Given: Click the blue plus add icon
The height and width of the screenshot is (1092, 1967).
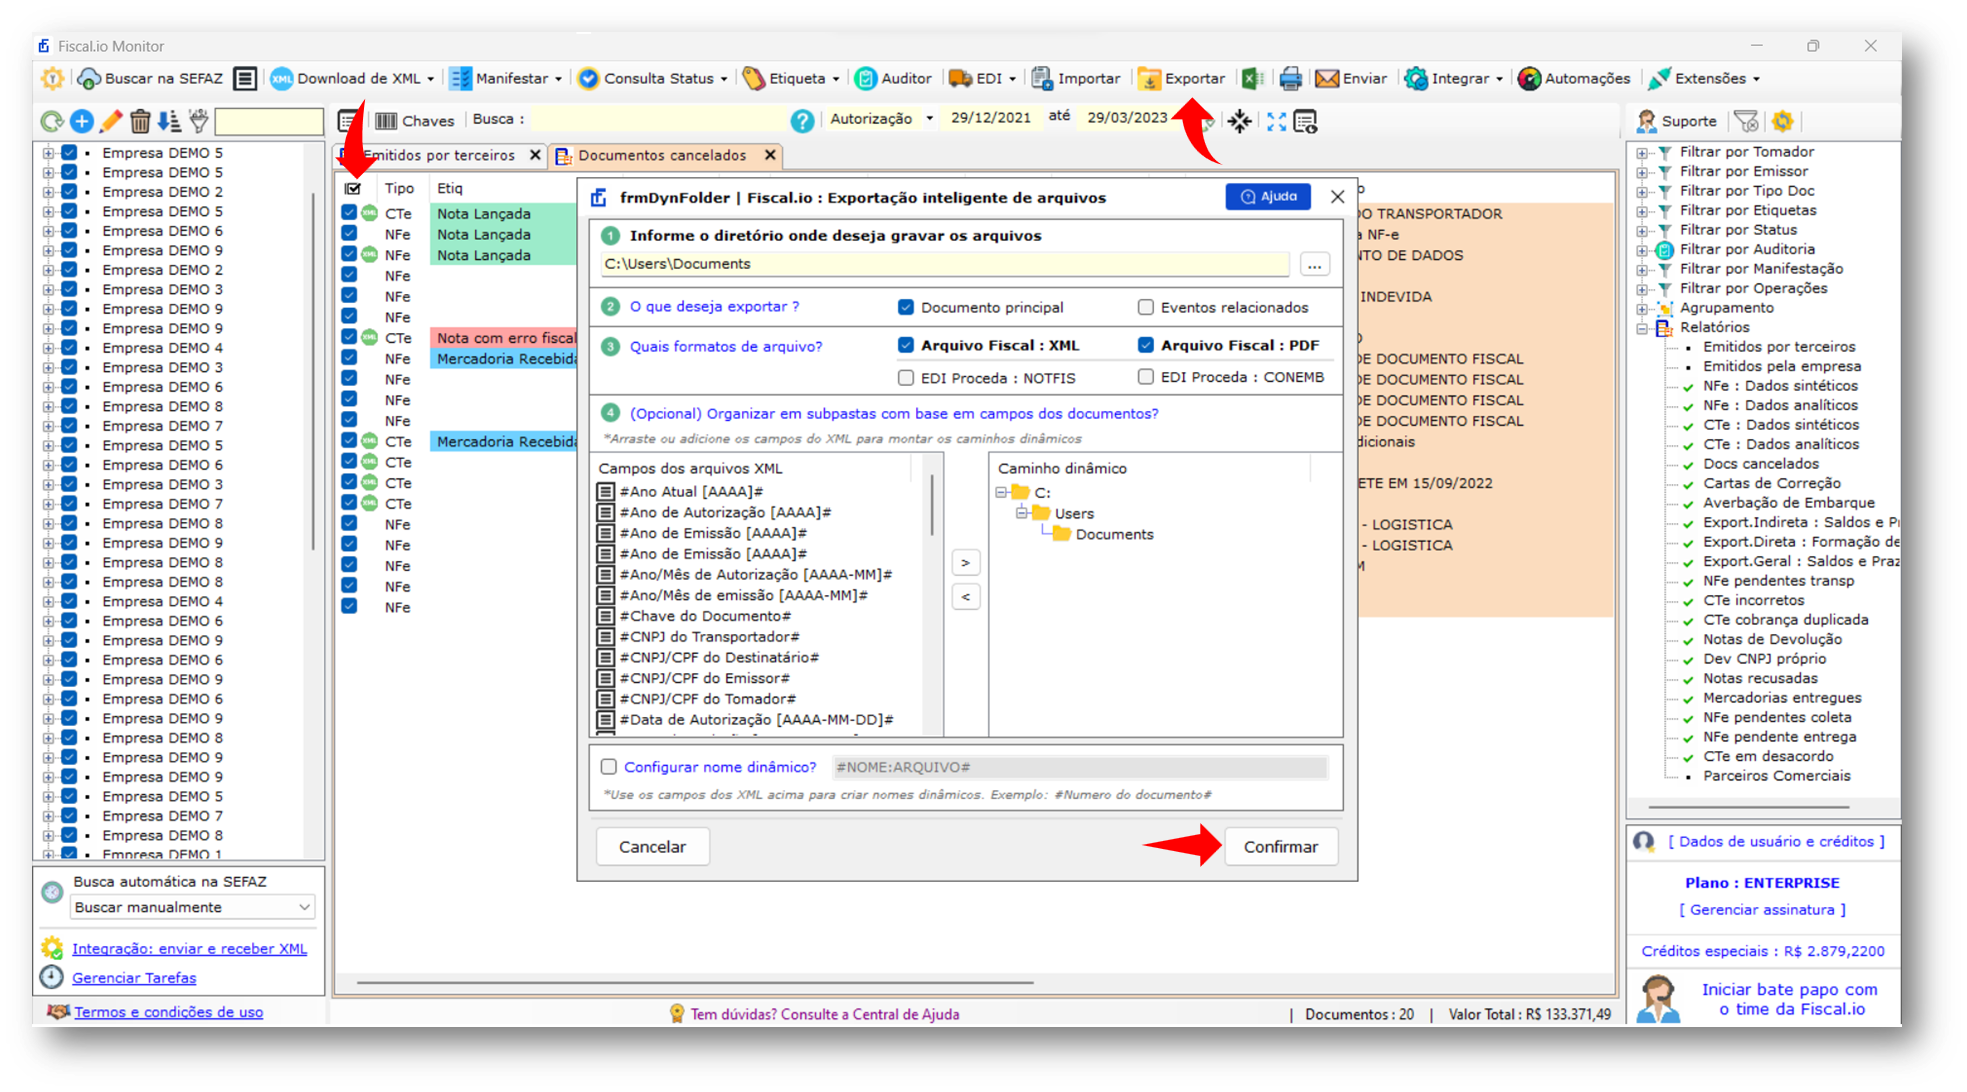Looking at the screenshot, I should tap(82, 121).
